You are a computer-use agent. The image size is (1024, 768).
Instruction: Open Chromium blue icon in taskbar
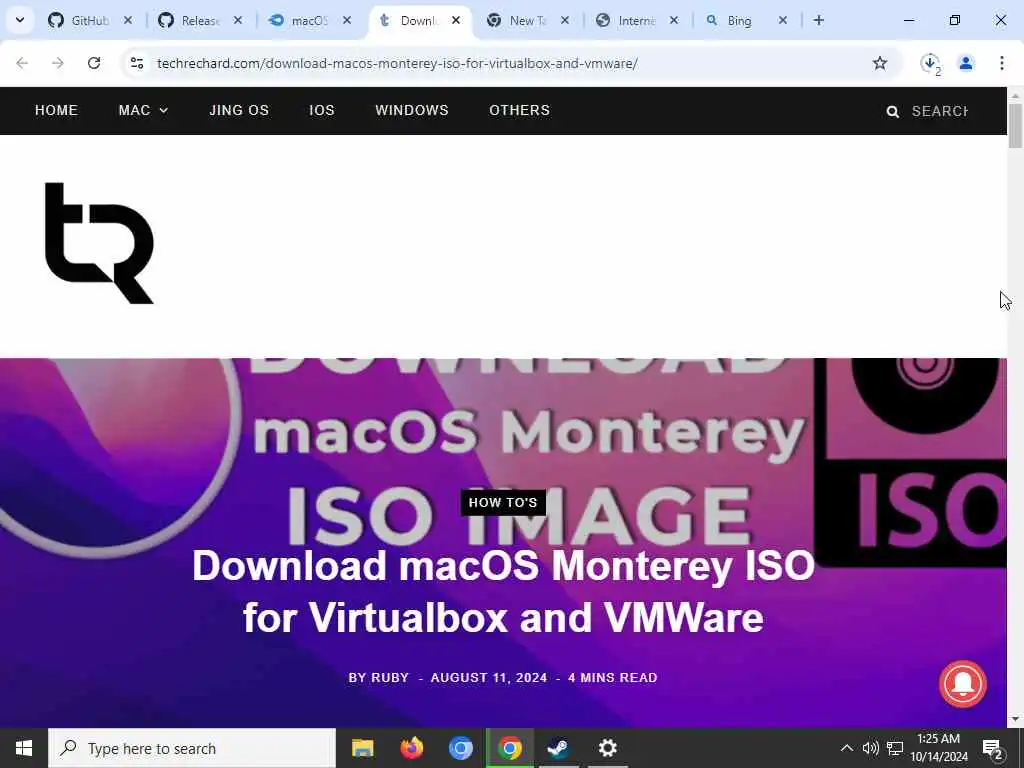pyautogui.click(x=460, y=748)
